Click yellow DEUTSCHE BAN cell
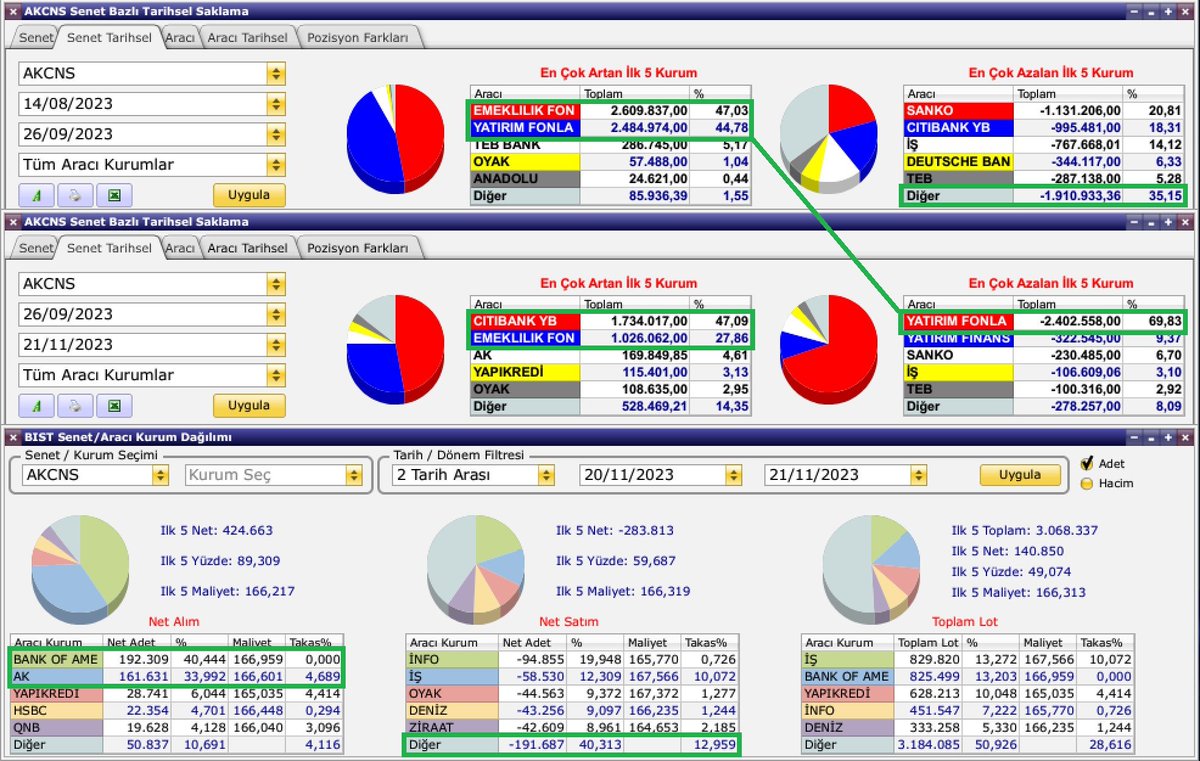 pos(958,161)
